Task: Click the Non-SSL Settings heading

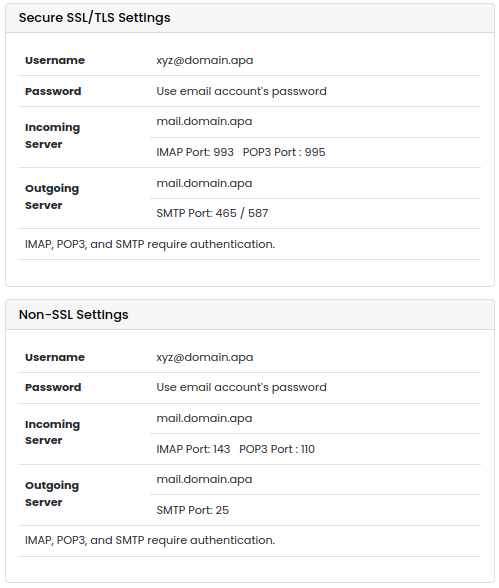Action: [x=73, y=314]
